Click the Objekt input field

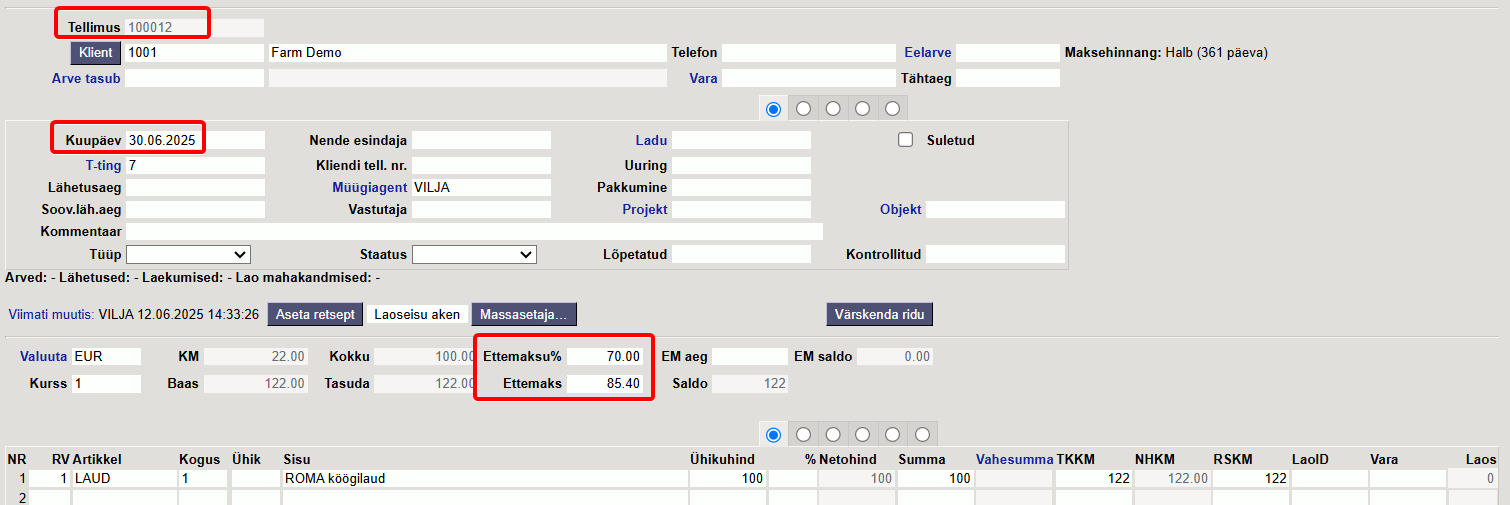(995, 210)
